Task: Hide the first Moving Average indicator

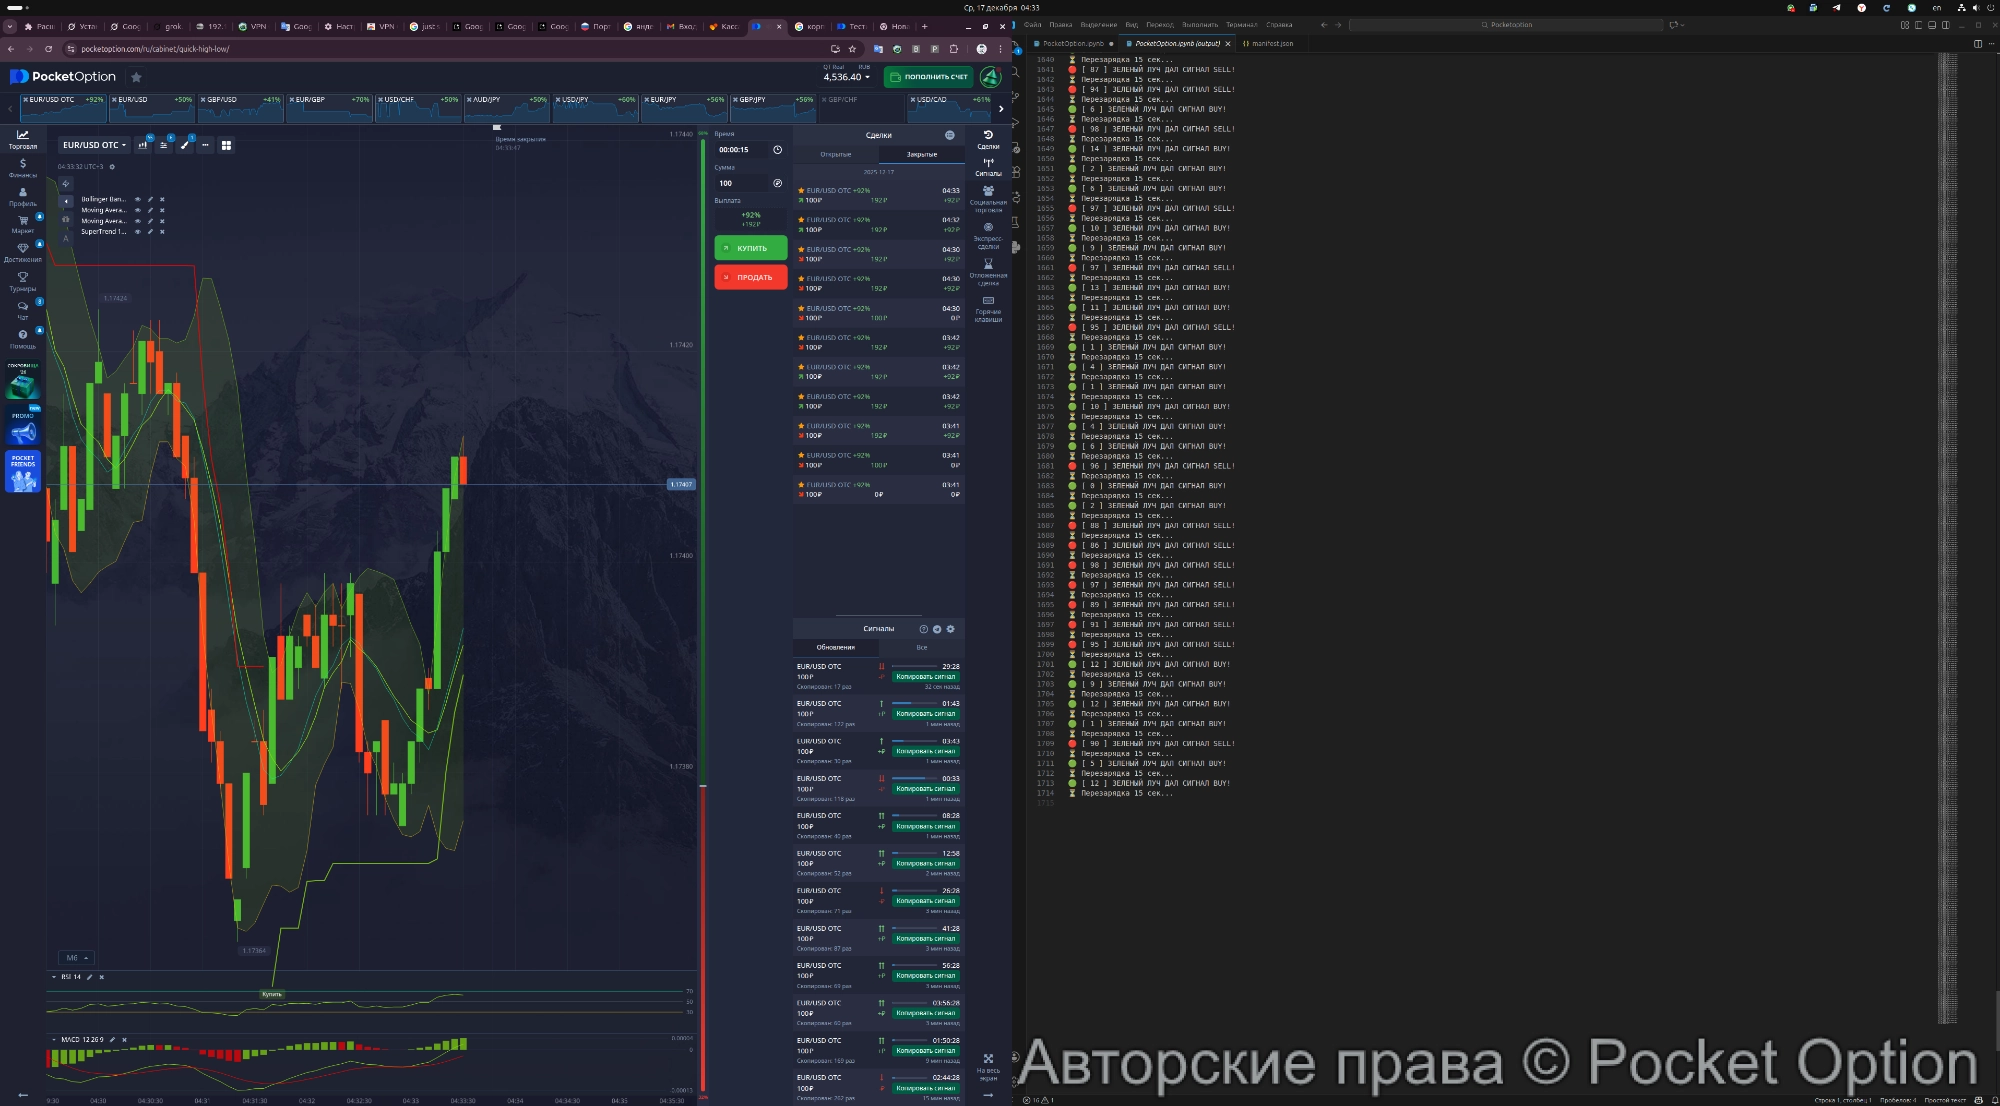Action: pyautogui.click(x=138, y=210)
